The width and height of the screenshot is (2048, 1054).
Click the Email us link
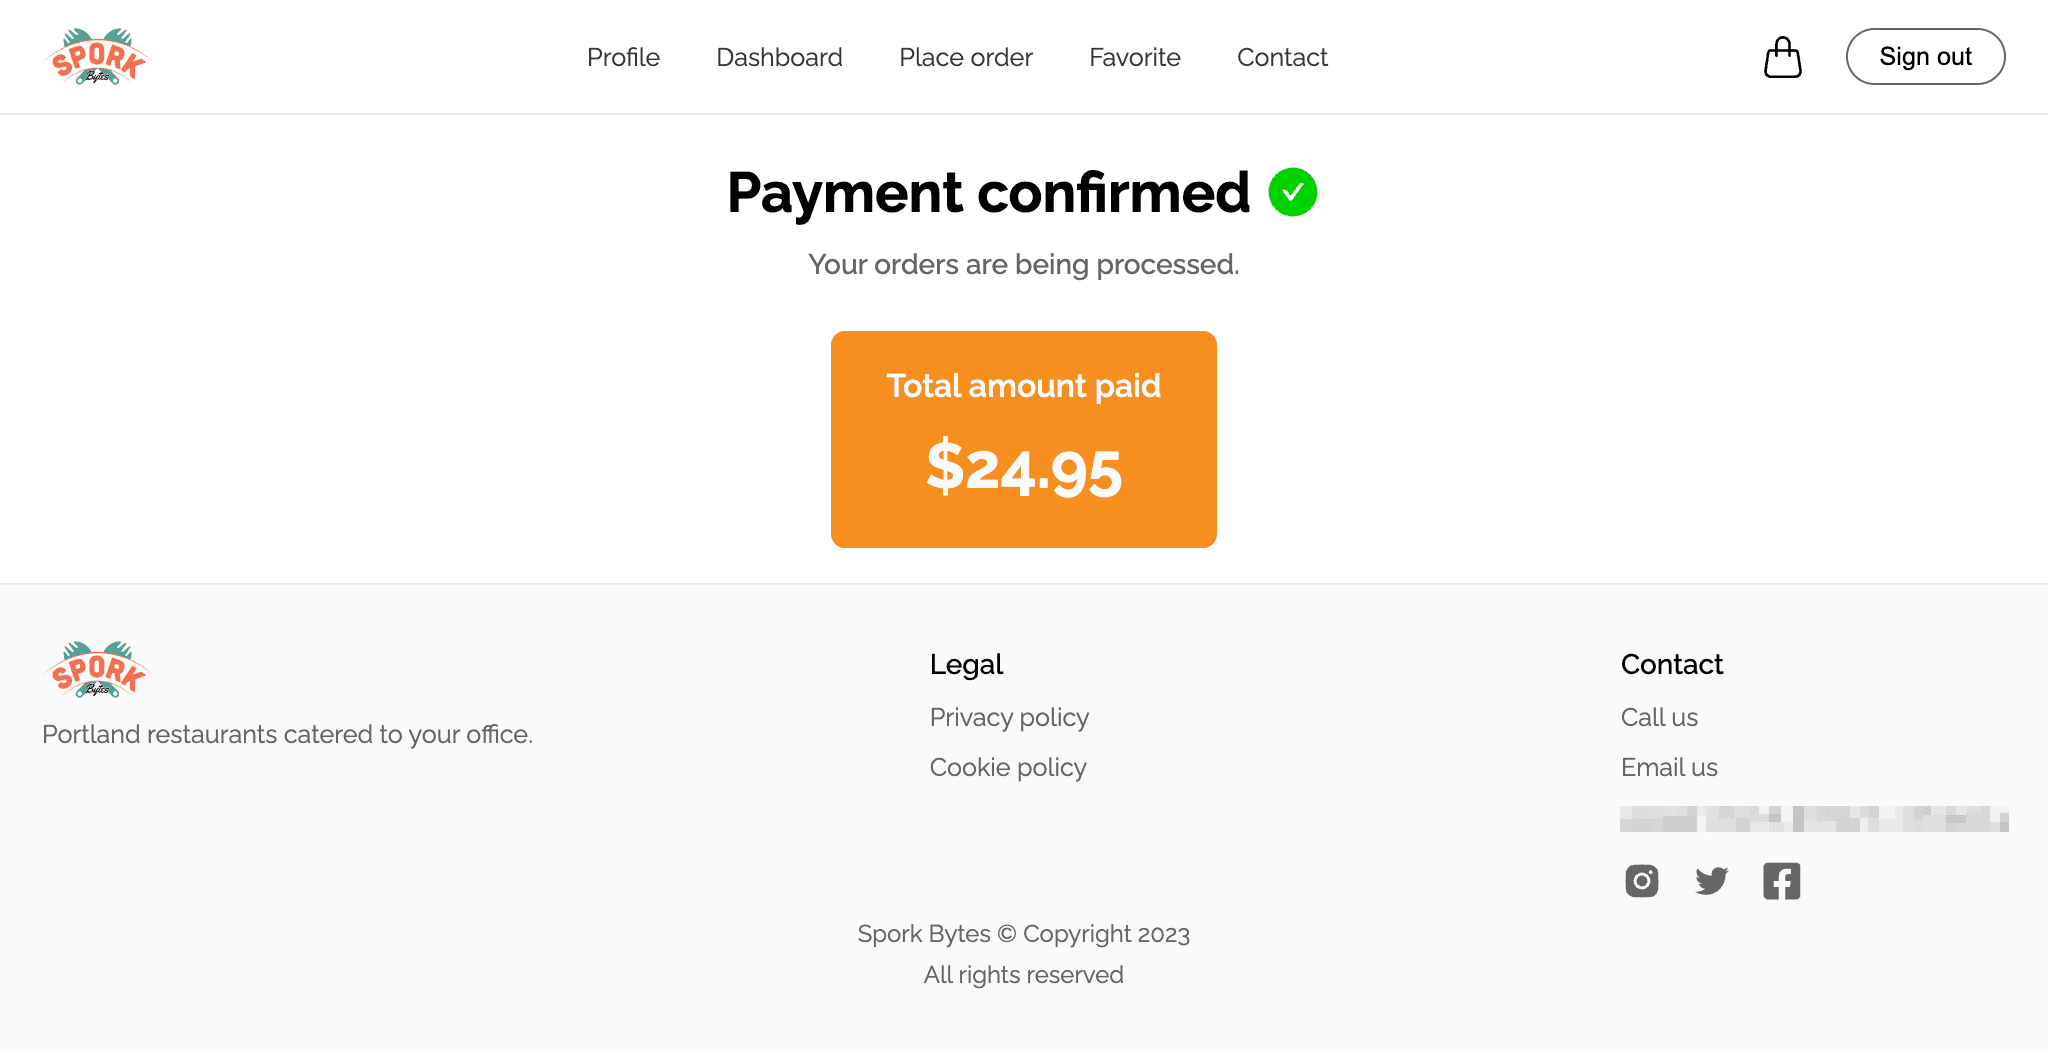pos(1668,767)
